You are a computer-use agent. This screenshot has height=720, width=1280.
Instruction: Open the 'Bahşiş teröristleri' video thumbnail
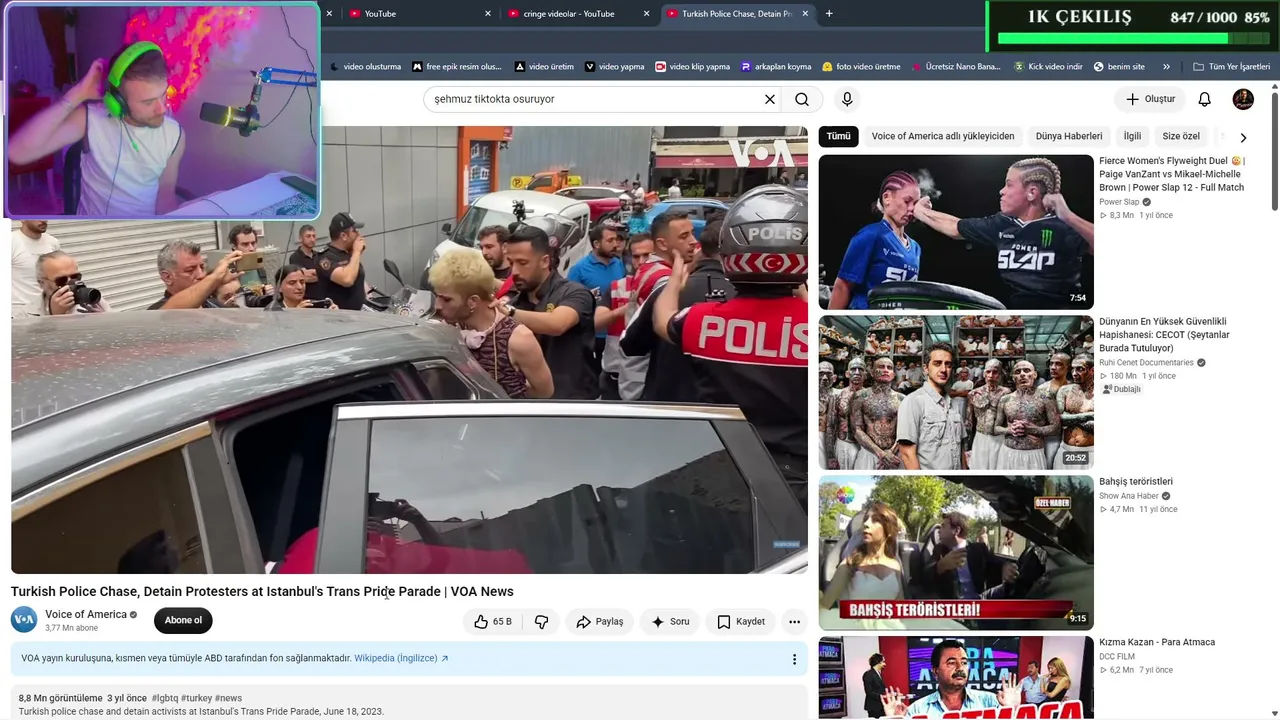(956, 553)
